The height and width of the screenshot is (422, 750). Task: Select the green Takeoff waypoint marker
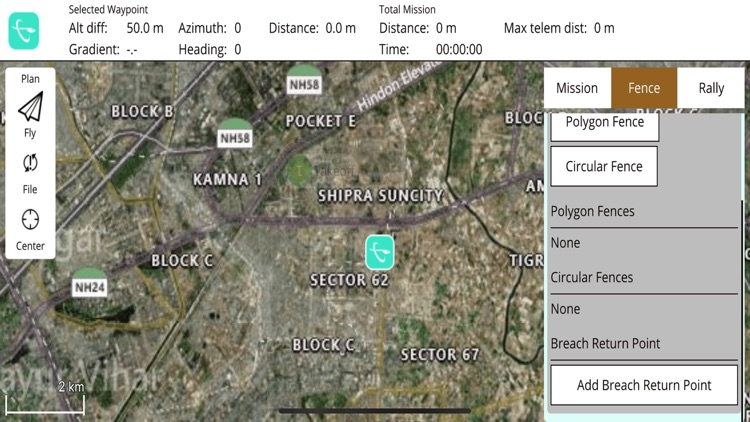point(299,170)
